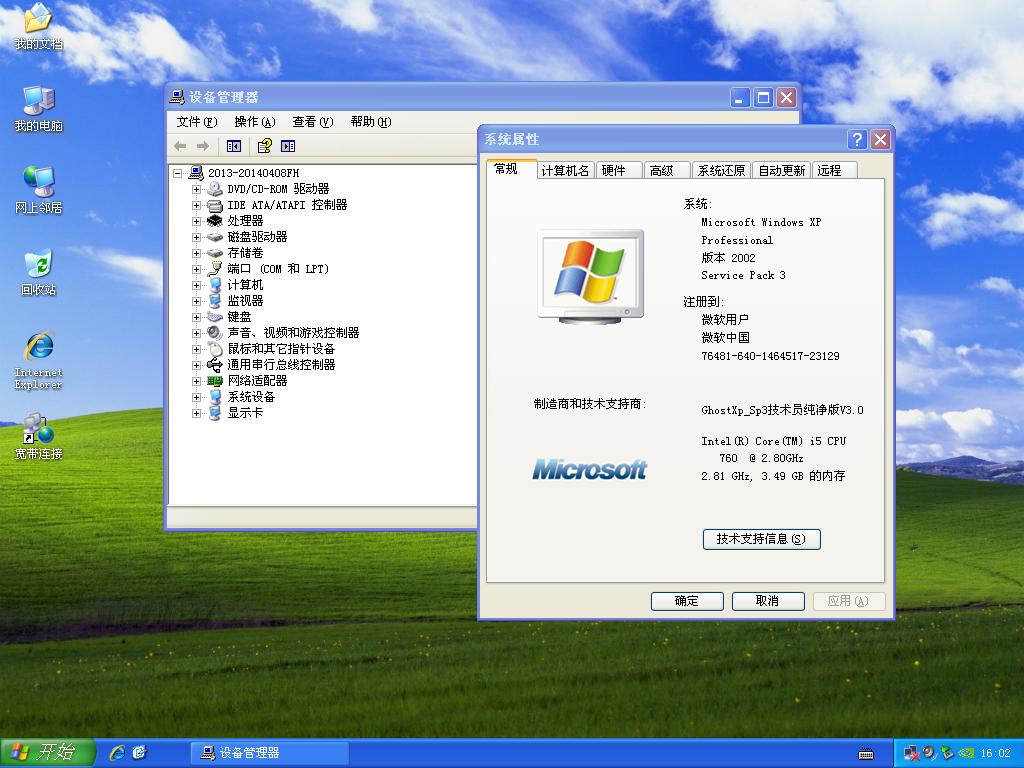
Task: Click the DVD/CD-ROM 驱动器 device icon
Action: pos(215,189)
